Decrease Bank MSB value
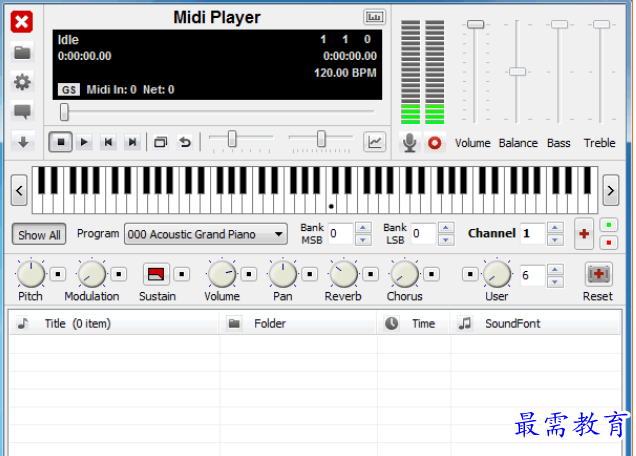Image resolution: width=636 pixels, height=456 pixels. [363, 240]
